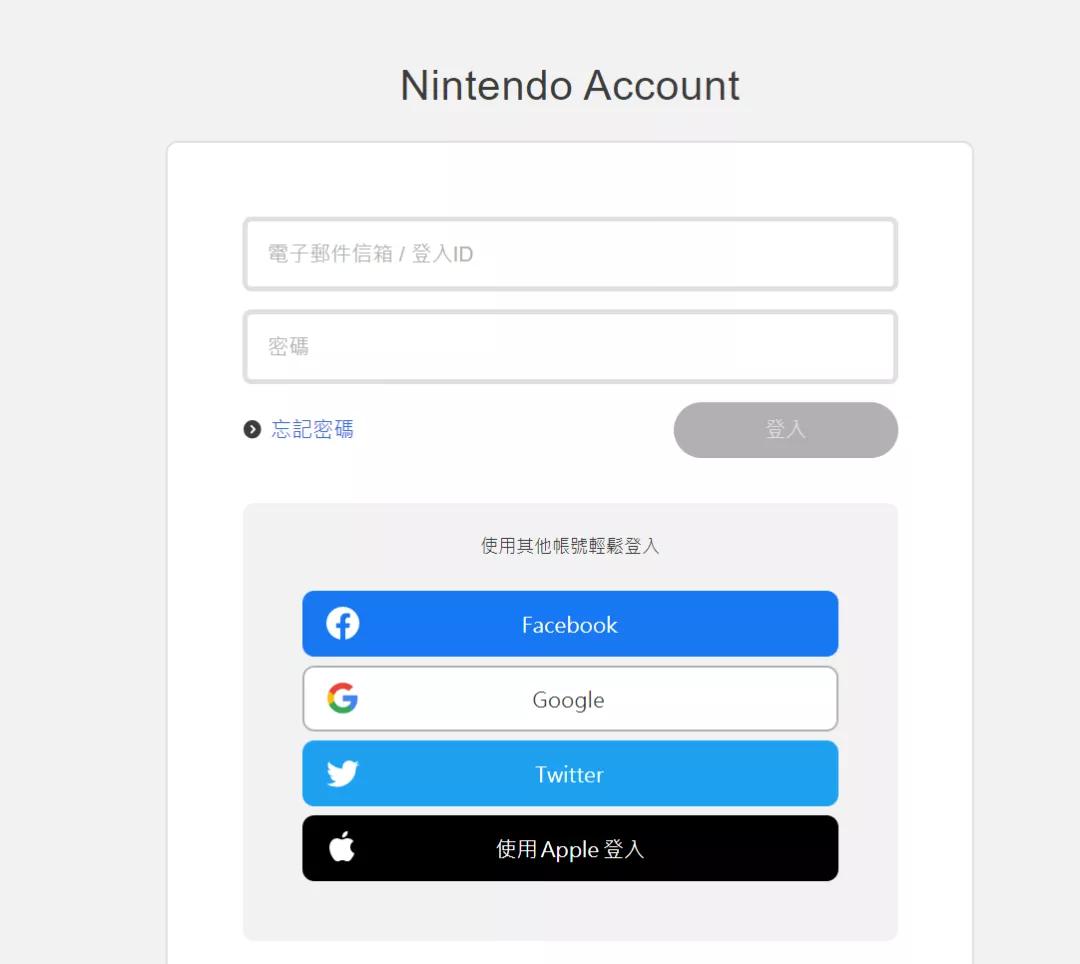Click the 使用 Apple 登入 button text
Screen dimensions: 1080x964
tap(570, 849)
